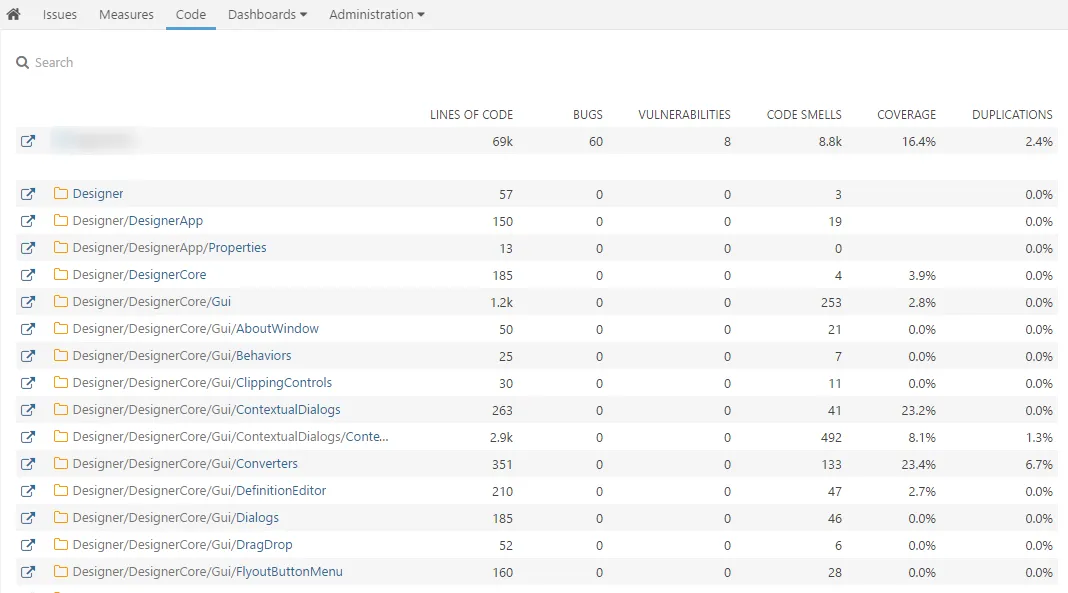
Task: Click folder icon beside Gui/Dialogs
Action: pos(61,517)
